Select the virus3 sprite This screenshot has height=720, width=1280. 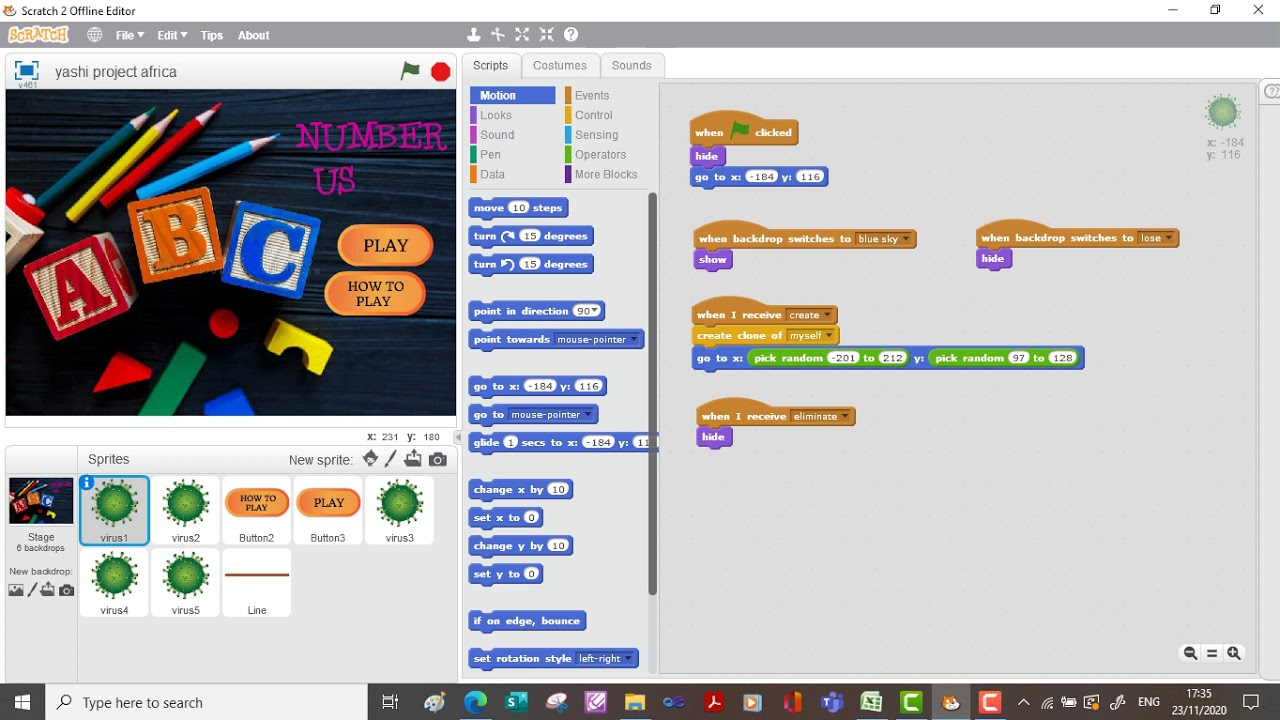[x=399, y=510]
